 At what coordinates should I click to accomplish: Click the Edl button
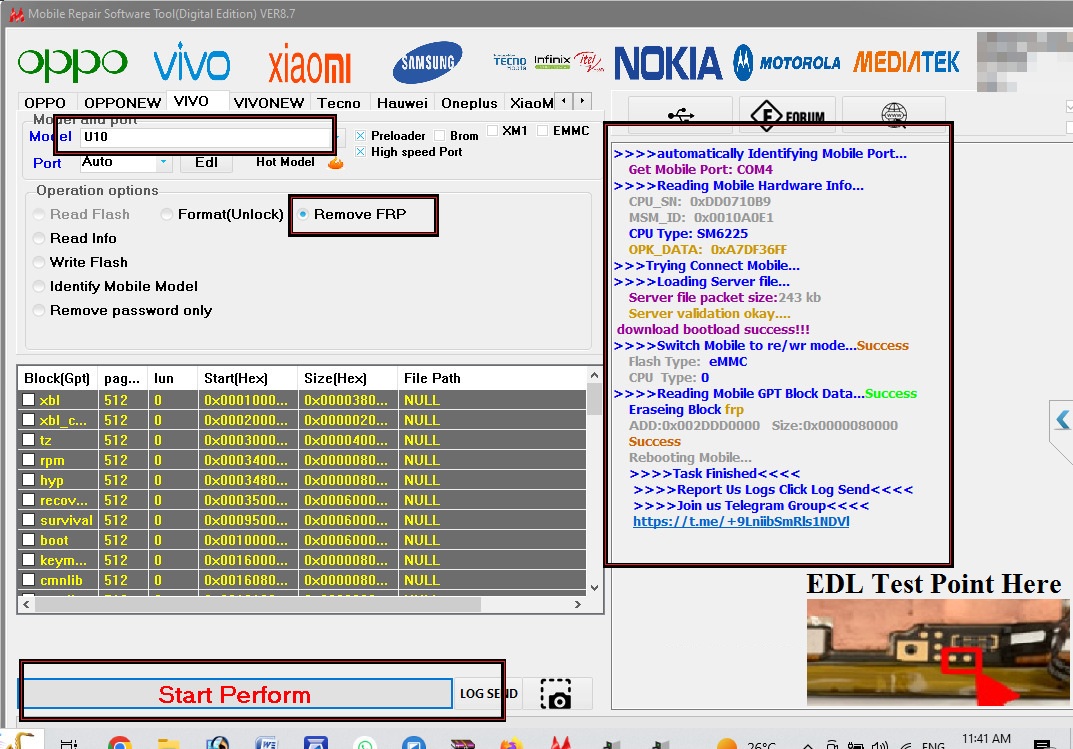pyautogui.click(x=206, y=162)
